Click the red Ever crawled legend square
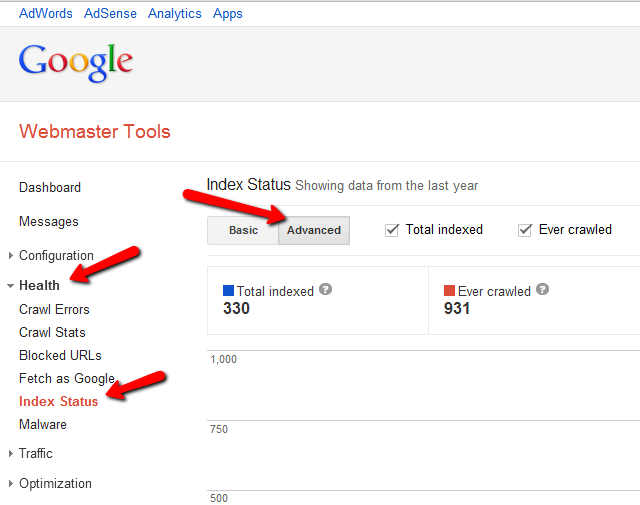 (x=449, y=290)
